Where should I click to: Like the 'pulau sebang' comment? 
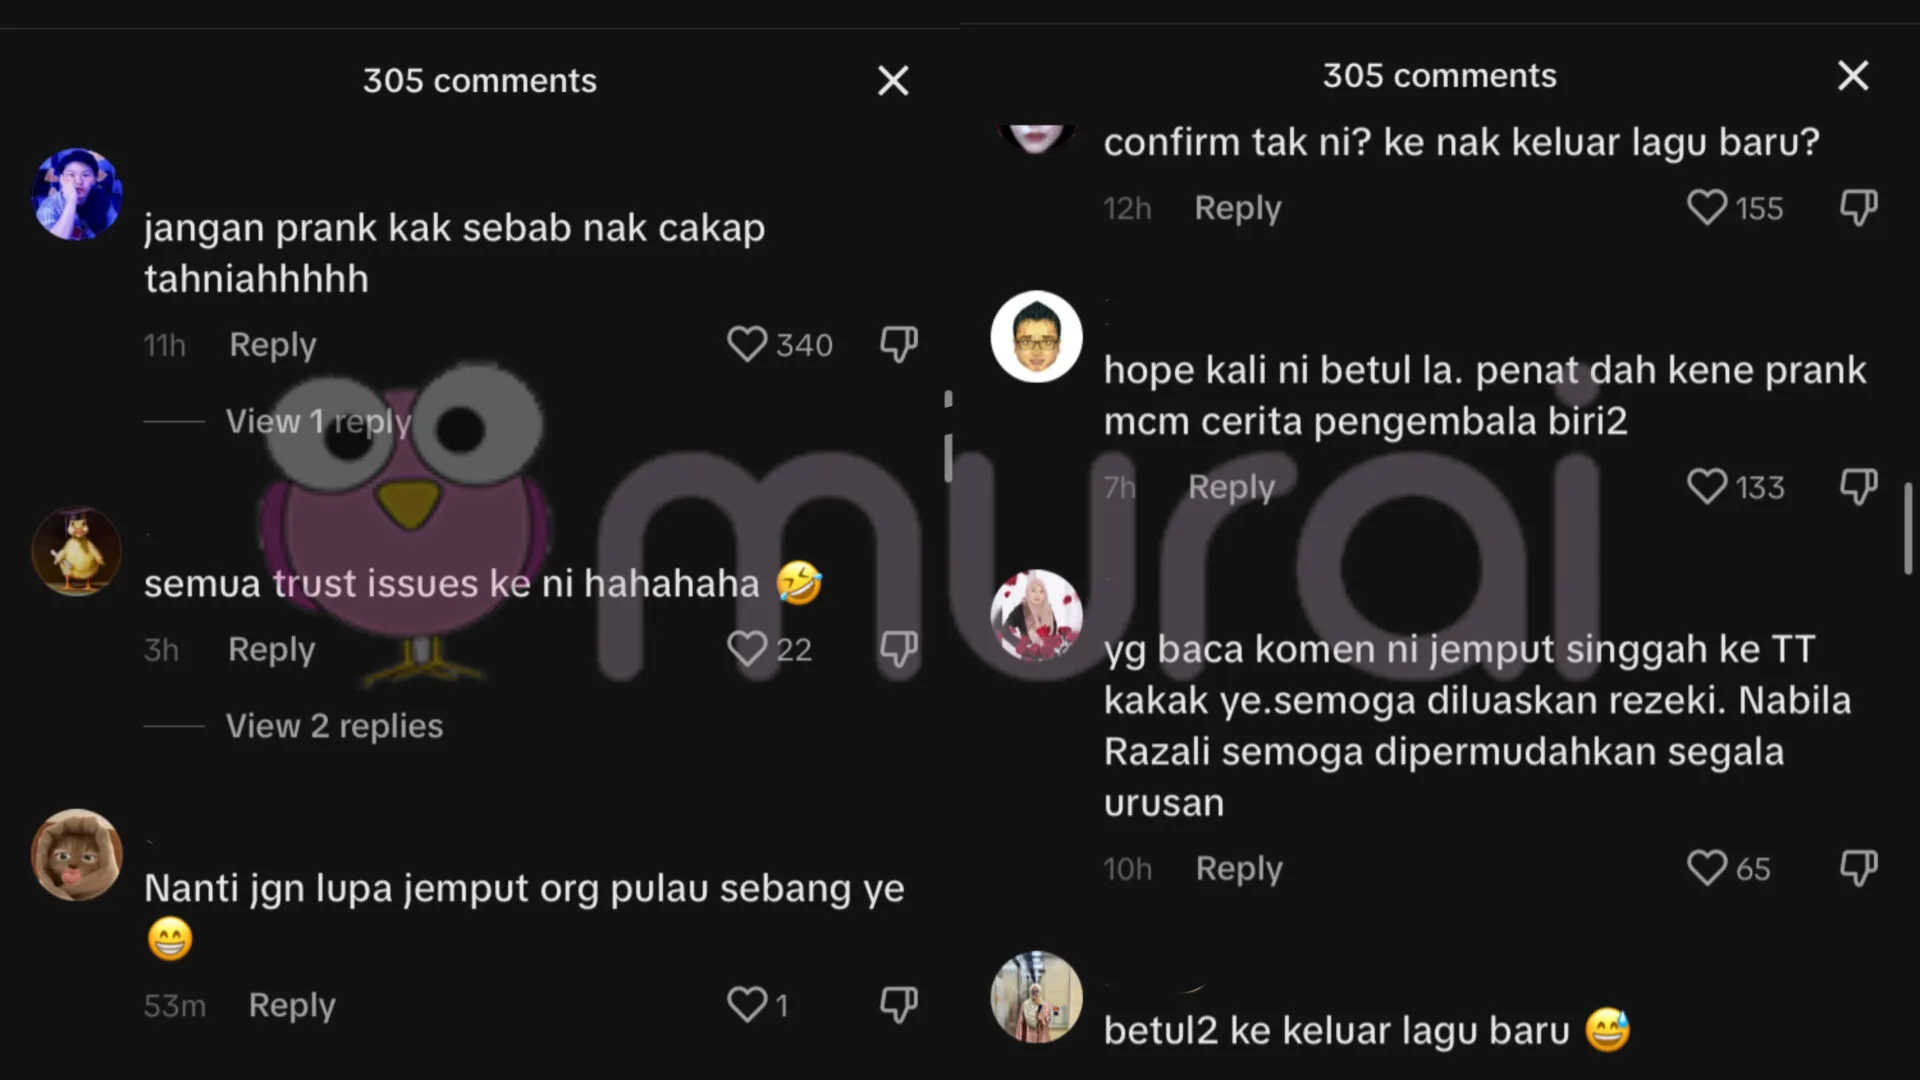point(746,1005)
